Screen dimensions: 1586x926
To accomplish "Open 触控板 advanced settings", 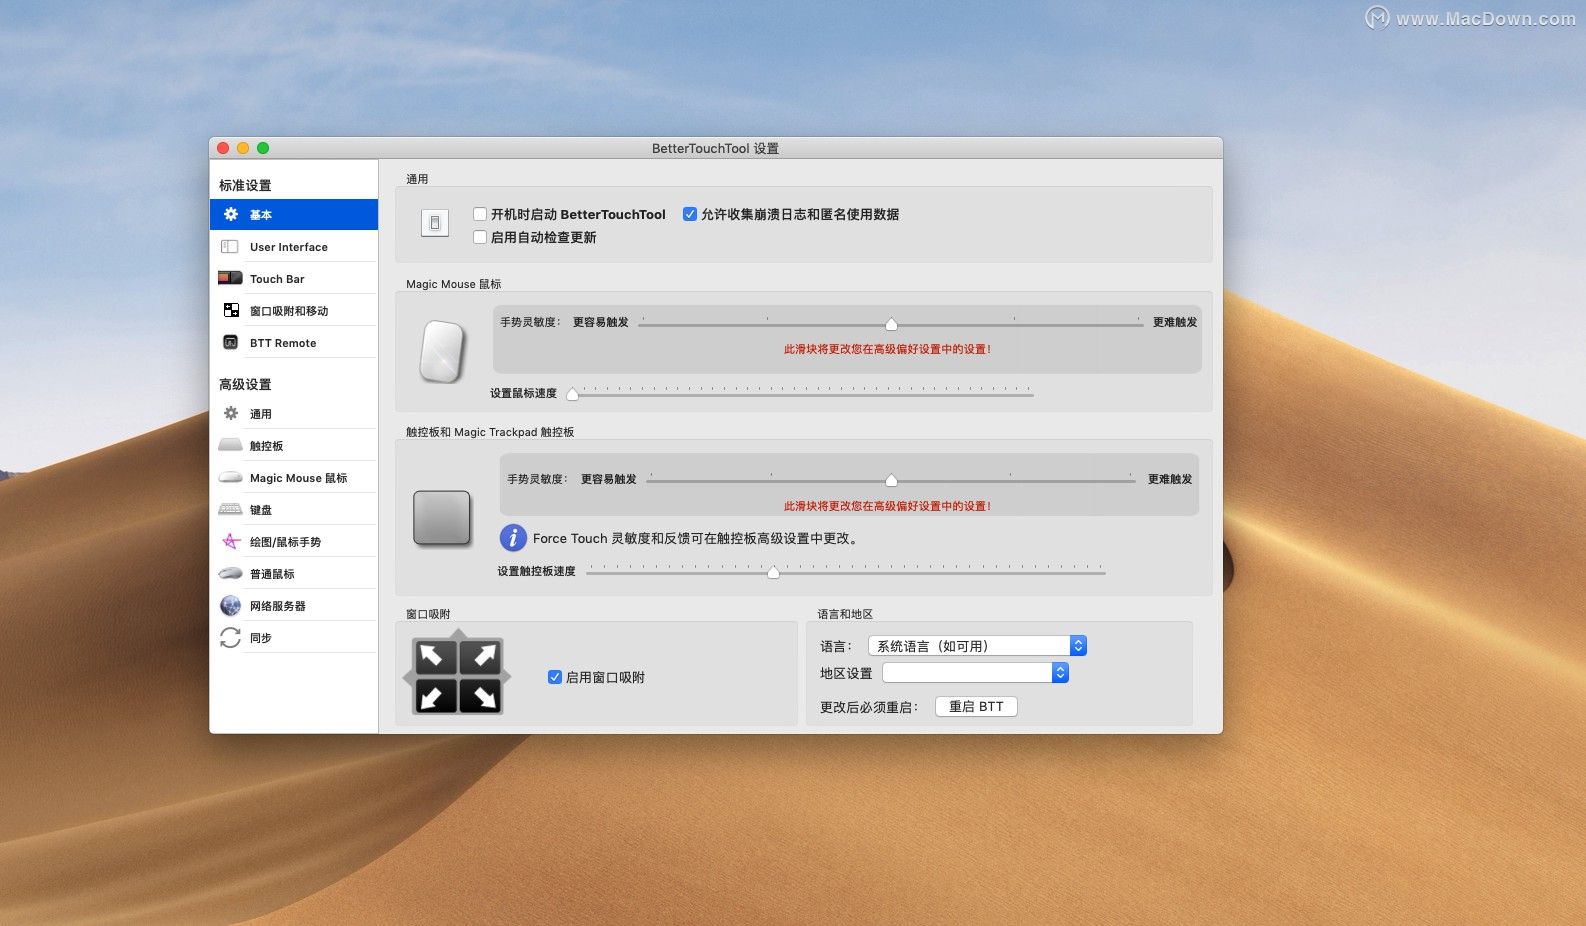I will pyautogui.click(x=294, y=445).
